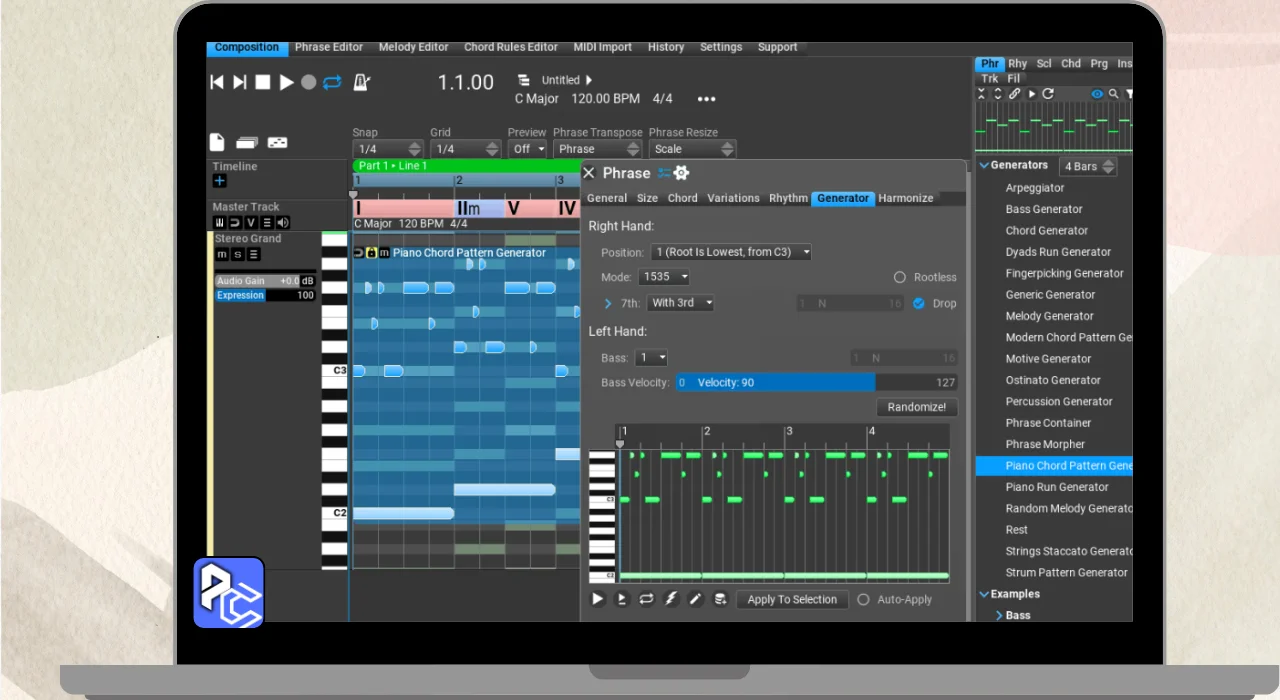This screenshot has width=1280, height=700.
Task: Switch to the Chord Rules Editor tab
Action: [510, 47]
